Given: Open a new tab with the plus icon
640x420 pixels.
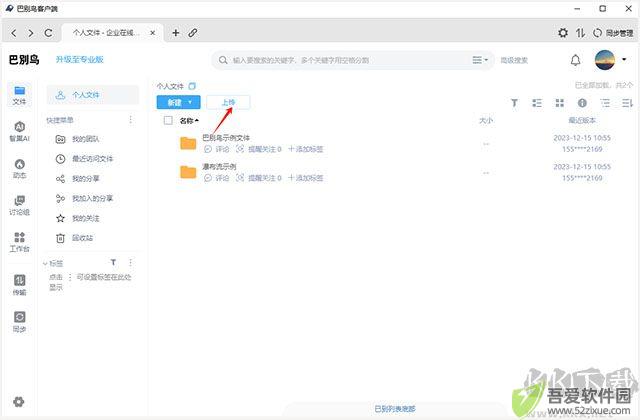Looking at the screenshot, I should coord(176,33).
